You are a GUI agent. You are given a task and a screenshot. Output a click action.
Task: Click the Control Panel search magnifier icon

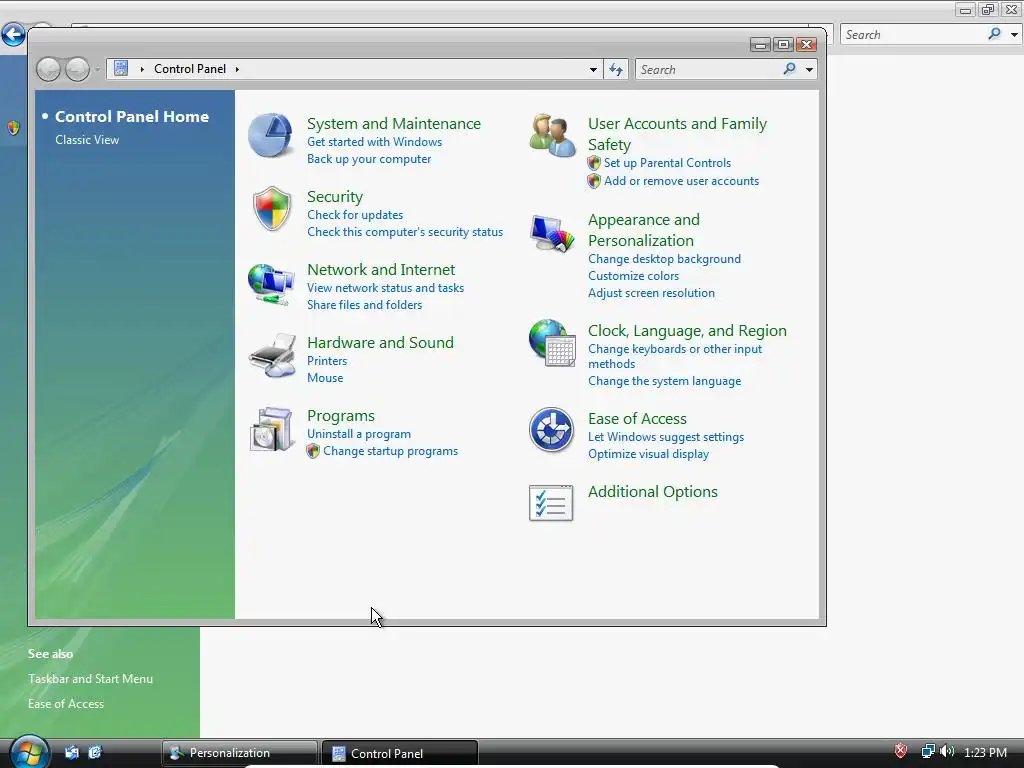click(x=790, y=69)
